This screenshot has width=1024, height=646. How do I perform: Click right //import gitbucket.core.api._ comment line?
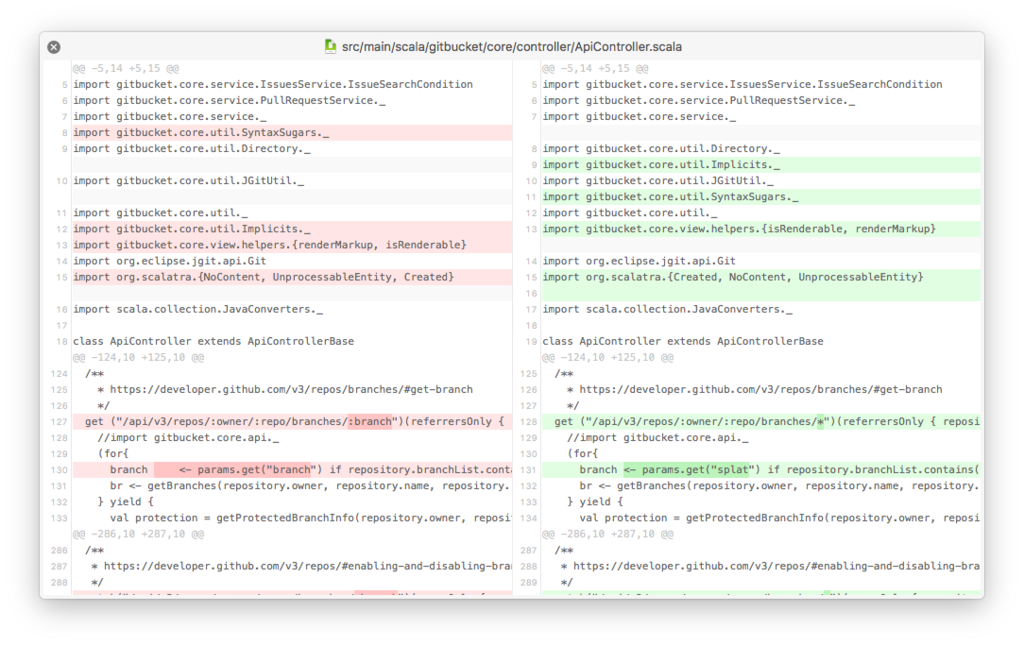click(x=658, y=438)
